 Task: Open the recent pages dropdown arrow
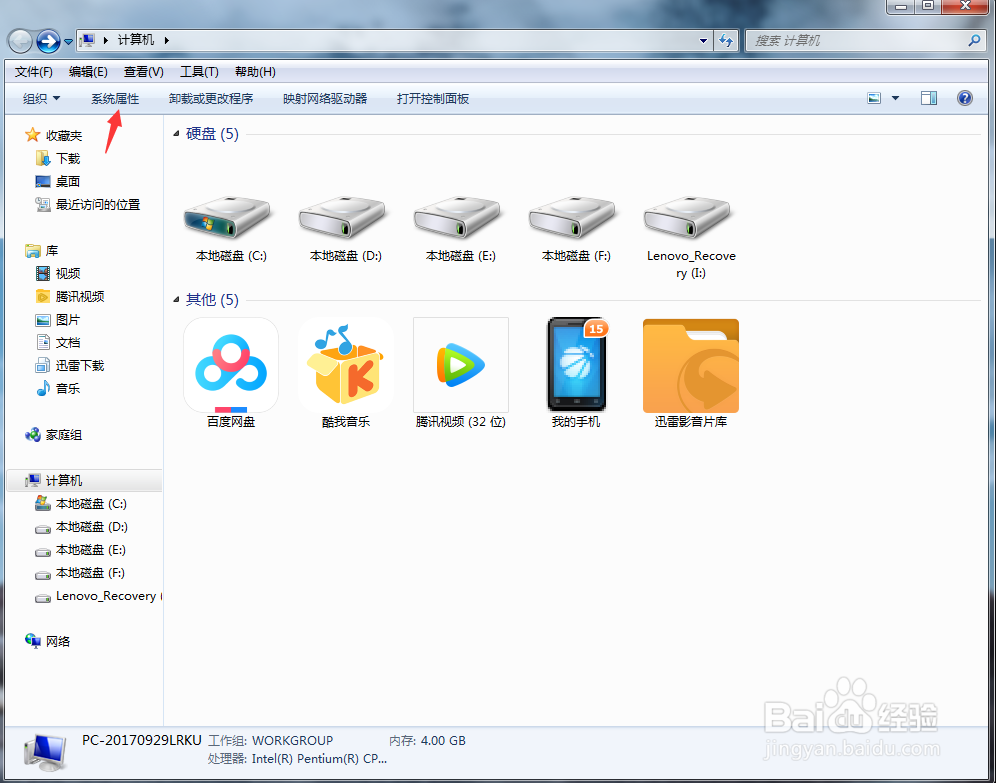(x=68, y=42)
